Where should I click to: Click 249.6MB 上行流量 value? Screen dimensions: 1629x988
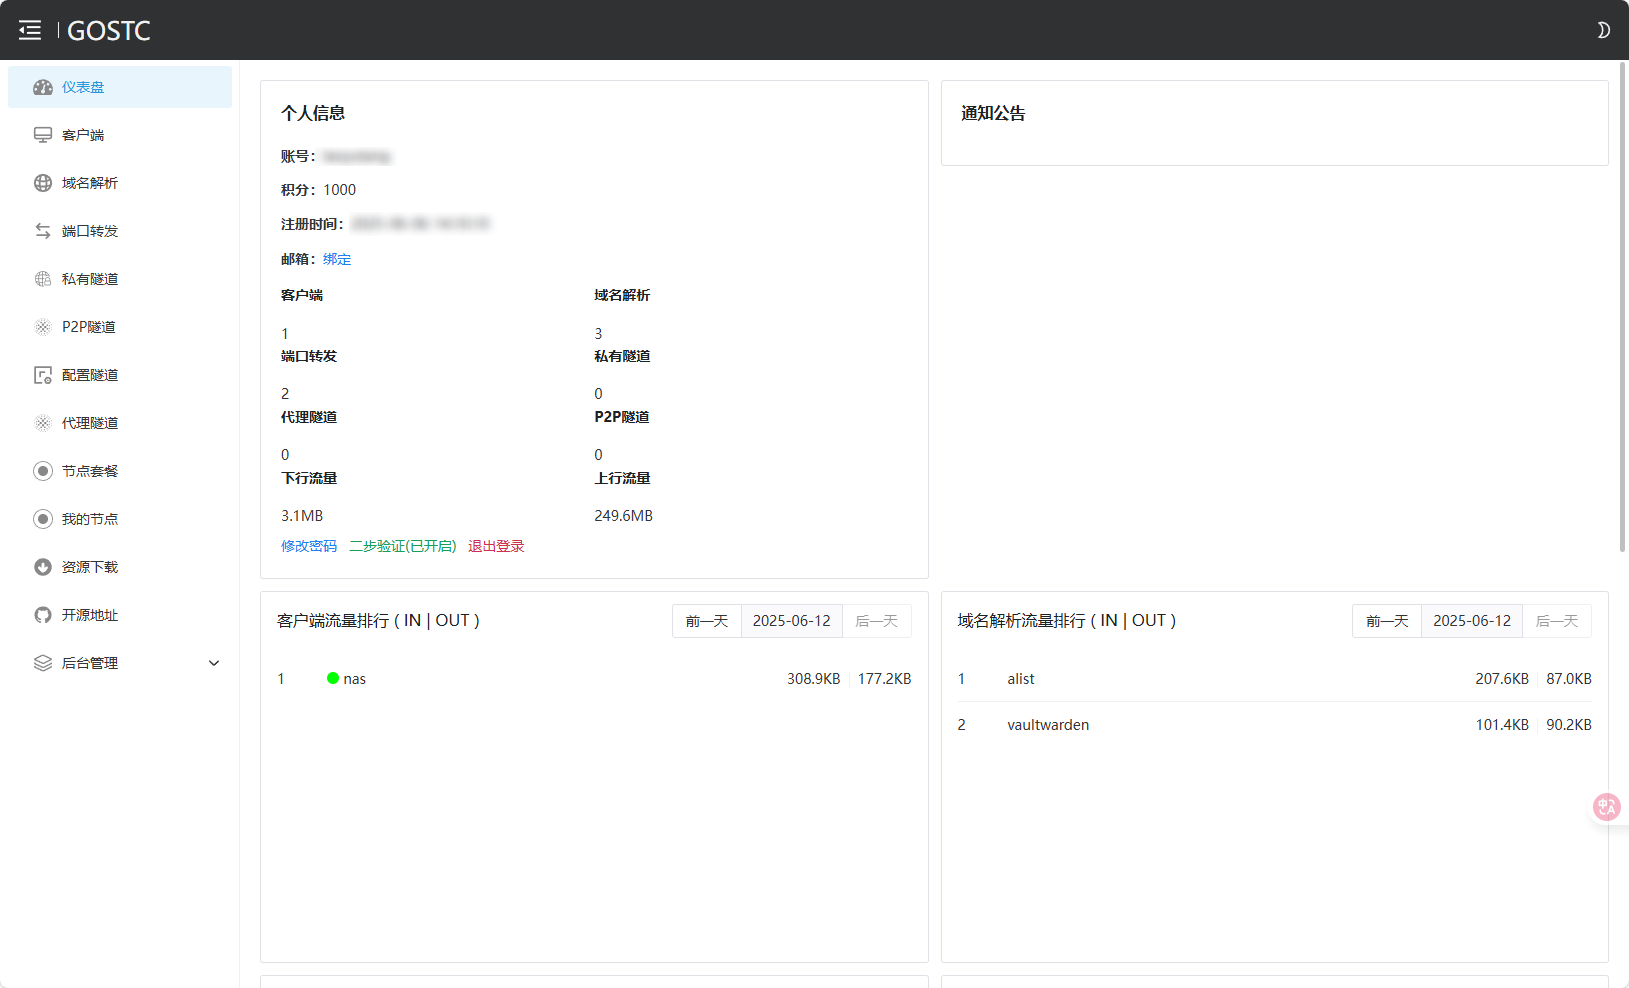623,516
